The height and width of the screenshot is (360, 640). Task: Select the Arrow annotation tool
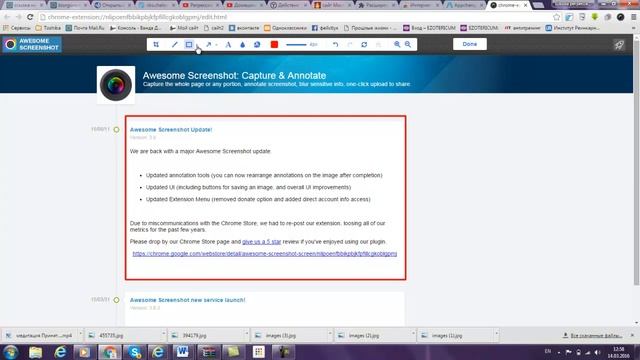click(209, 44)
